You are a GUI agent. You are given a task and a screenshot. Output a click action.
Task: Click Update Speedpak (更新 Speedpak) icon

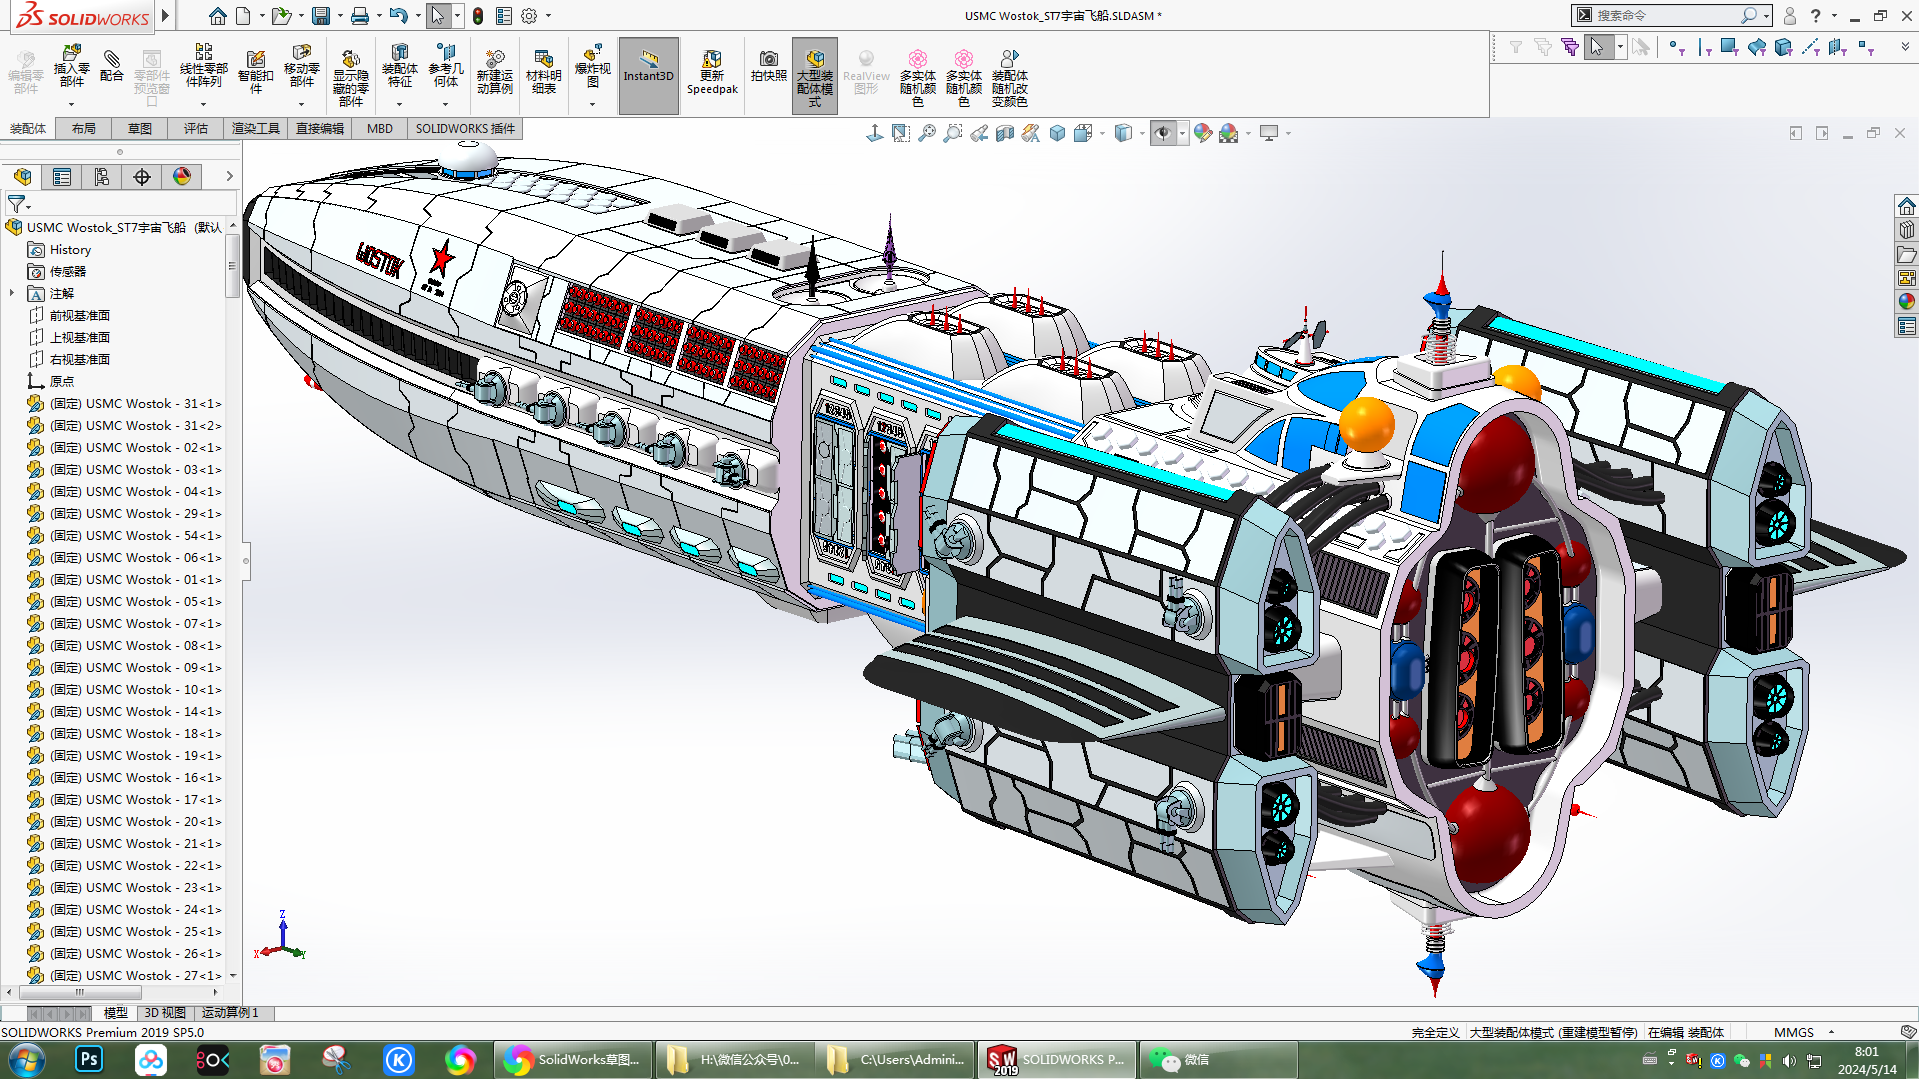(712, 72)
